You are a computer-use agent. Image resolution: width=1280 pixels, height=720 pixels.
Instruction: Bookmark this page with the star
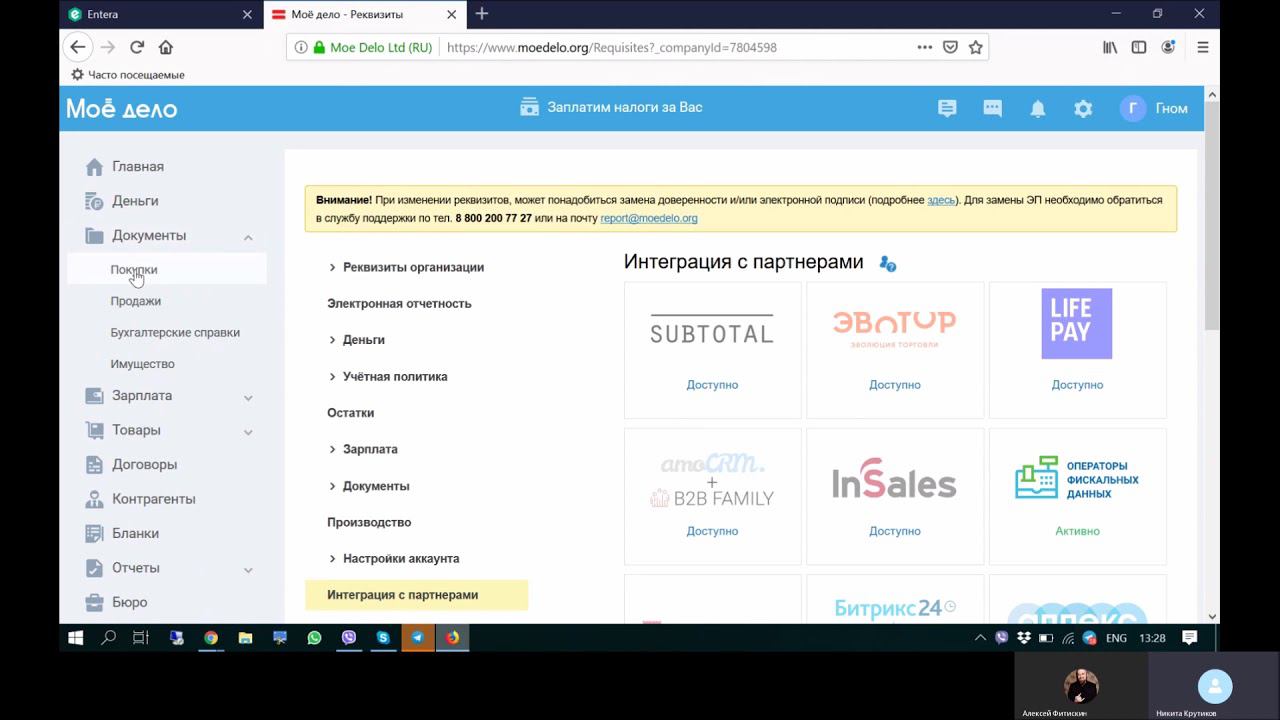[975, 47]
